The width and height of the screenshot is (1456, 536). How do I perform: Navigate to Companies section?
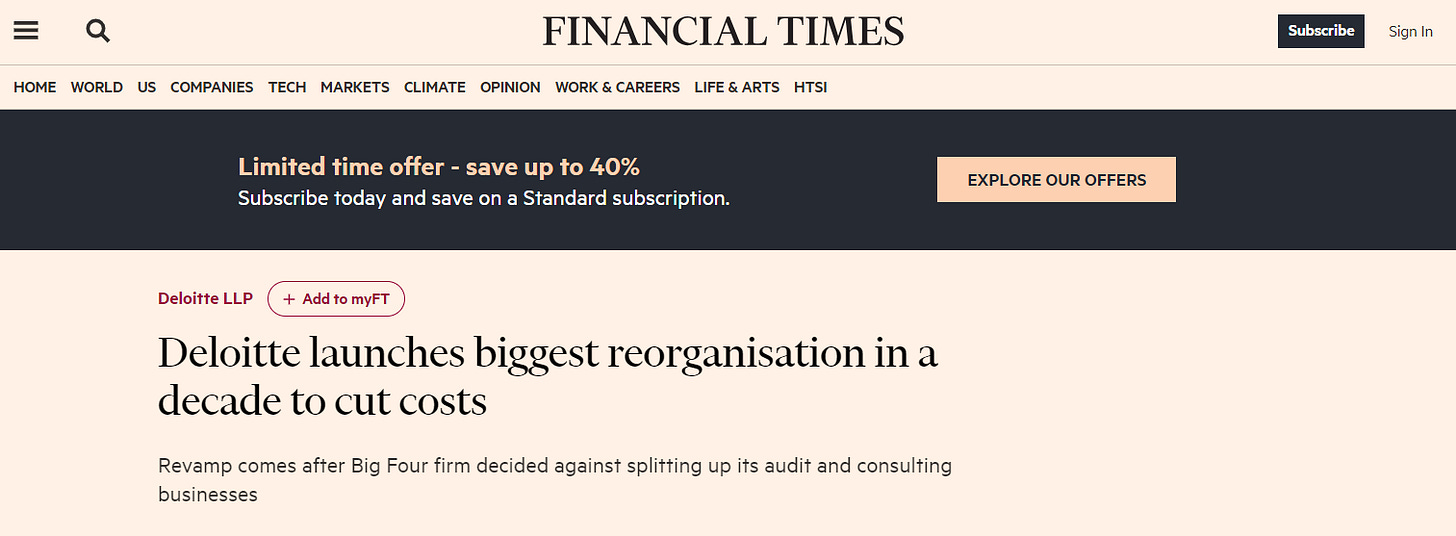(x=212, y=87)
